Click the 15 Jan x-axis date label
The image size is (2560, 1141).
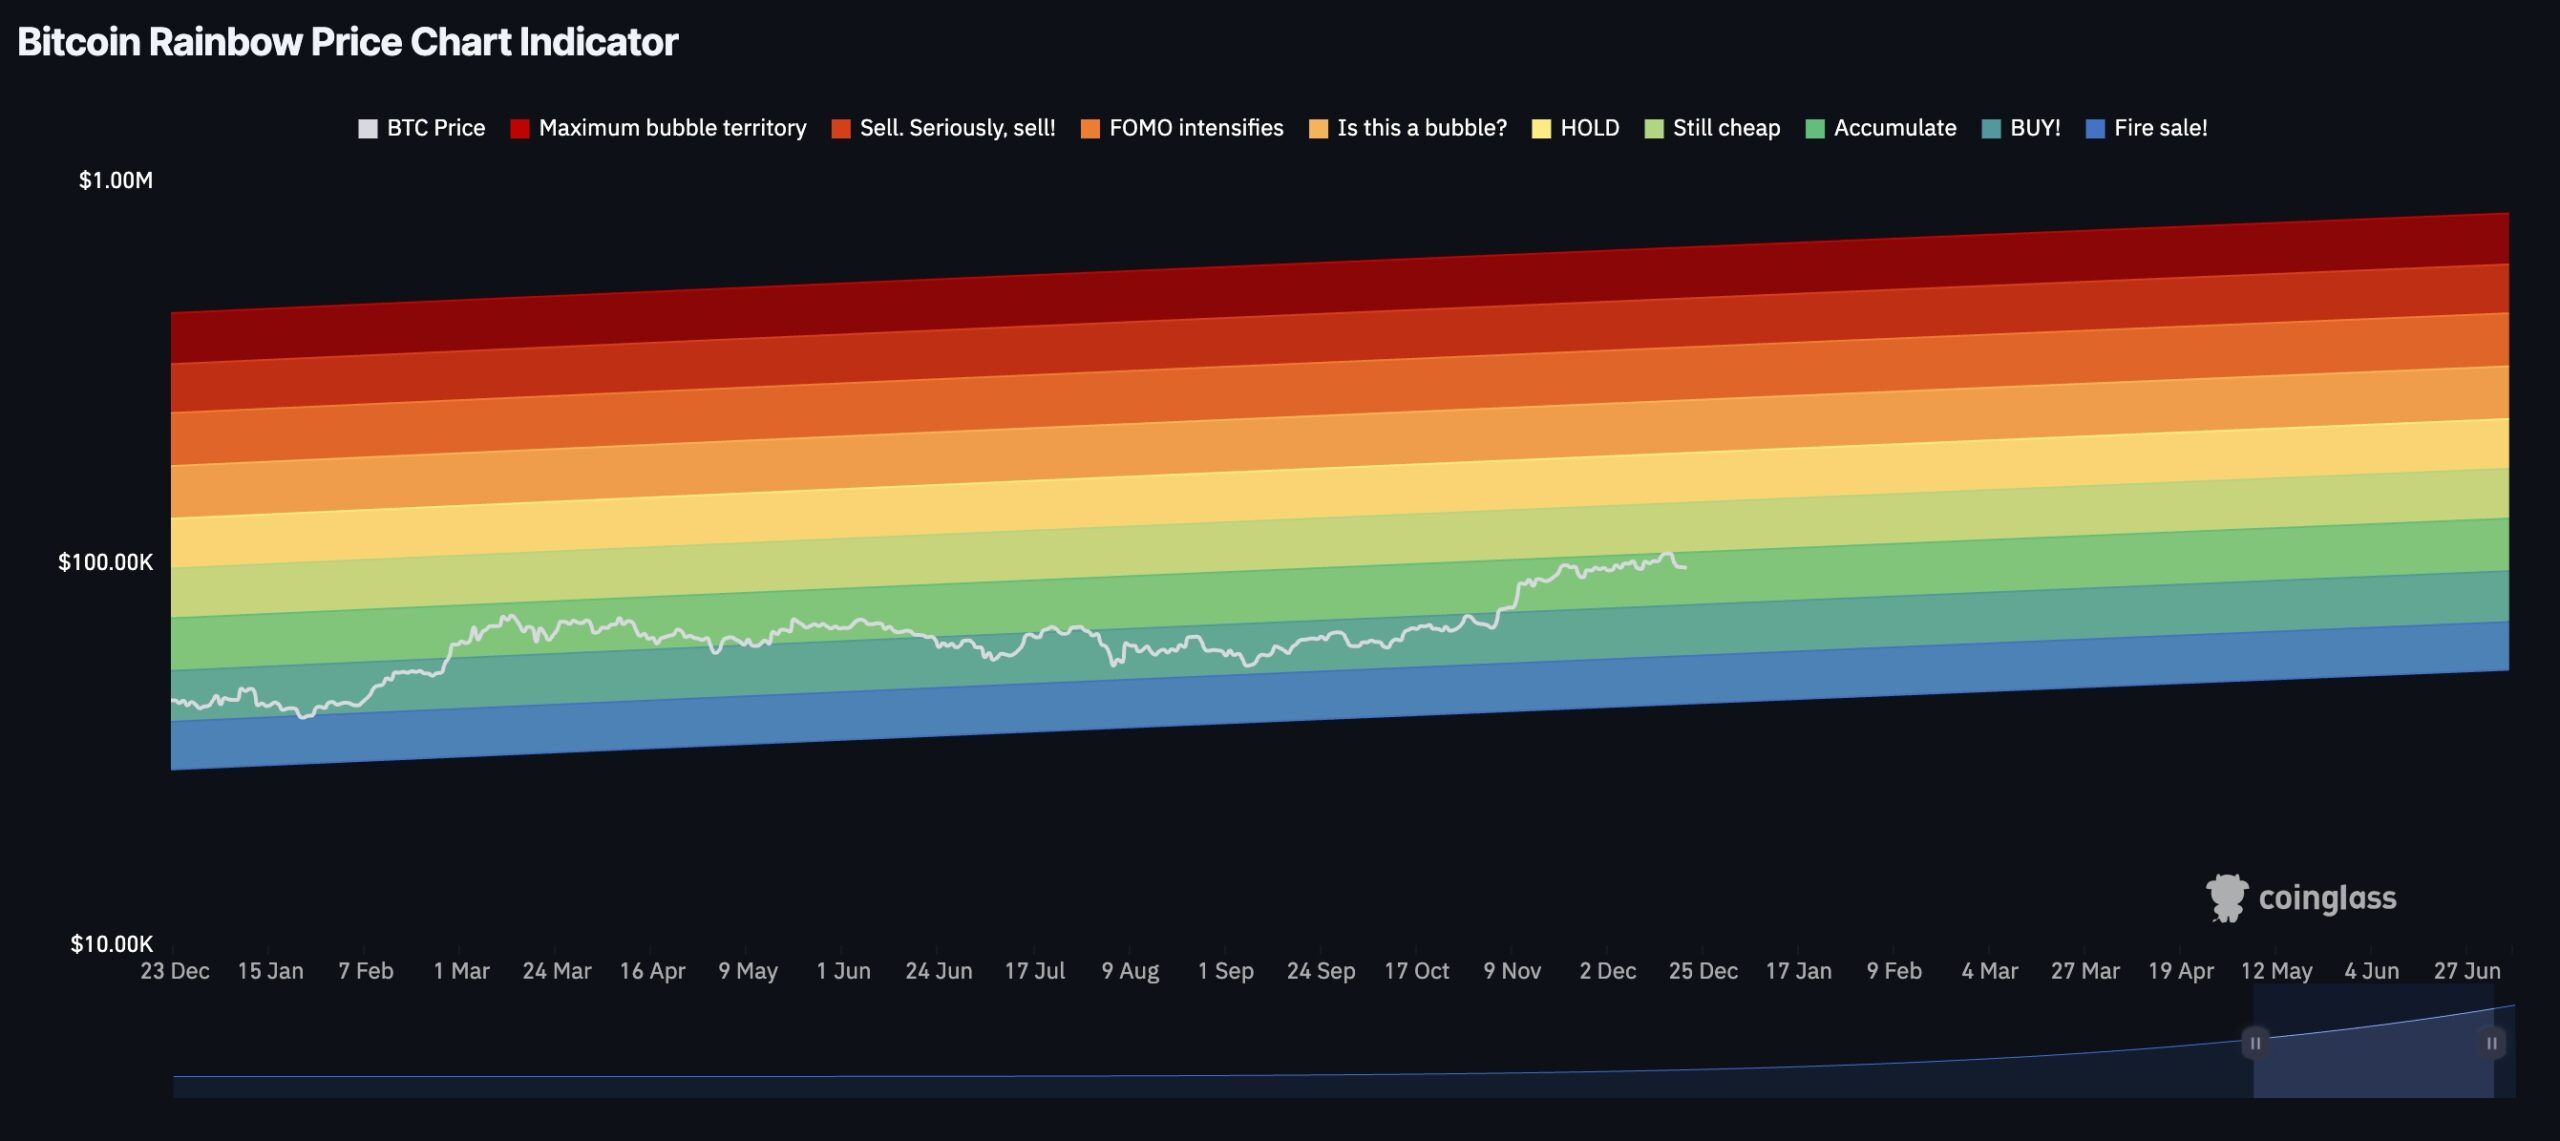point(270,971)
